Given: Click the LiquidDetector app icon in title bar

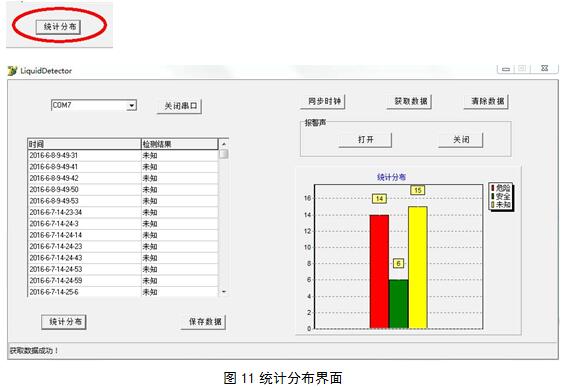Looking at the screenshot, I should coord(13,70).
